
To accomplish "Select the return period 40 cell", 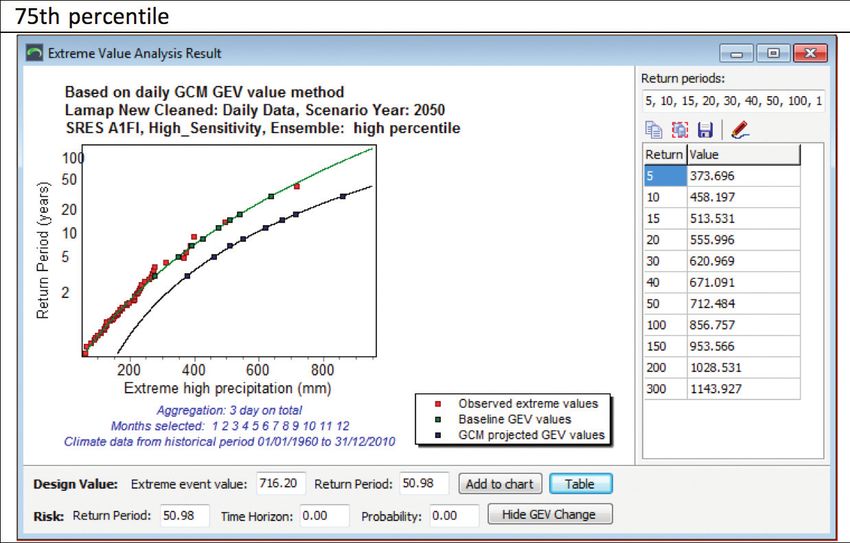I will coord(665,282).
